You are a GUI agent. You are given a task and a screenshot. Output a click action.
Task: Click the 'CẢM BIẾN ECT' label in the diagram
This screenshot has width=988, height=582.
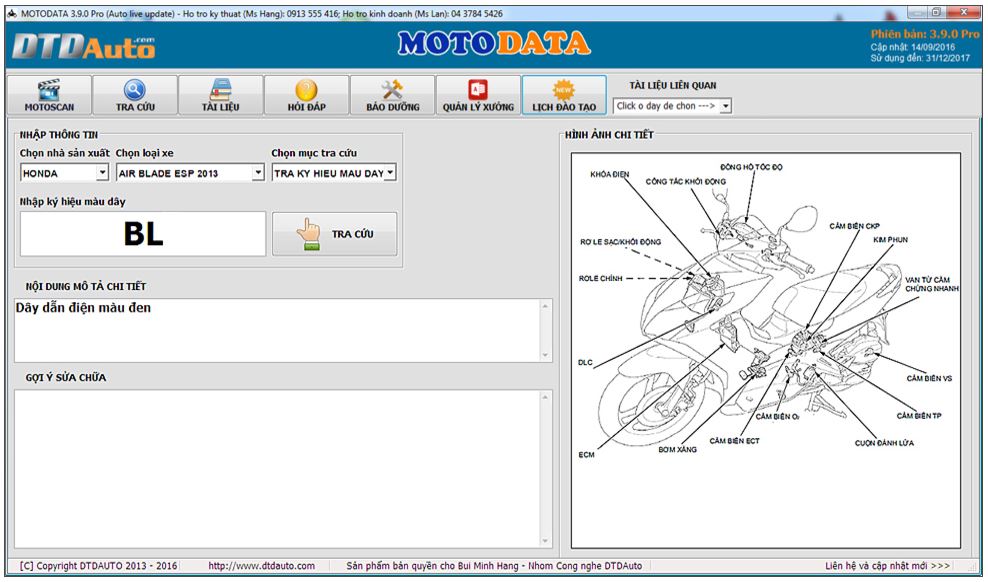(735, 441)
